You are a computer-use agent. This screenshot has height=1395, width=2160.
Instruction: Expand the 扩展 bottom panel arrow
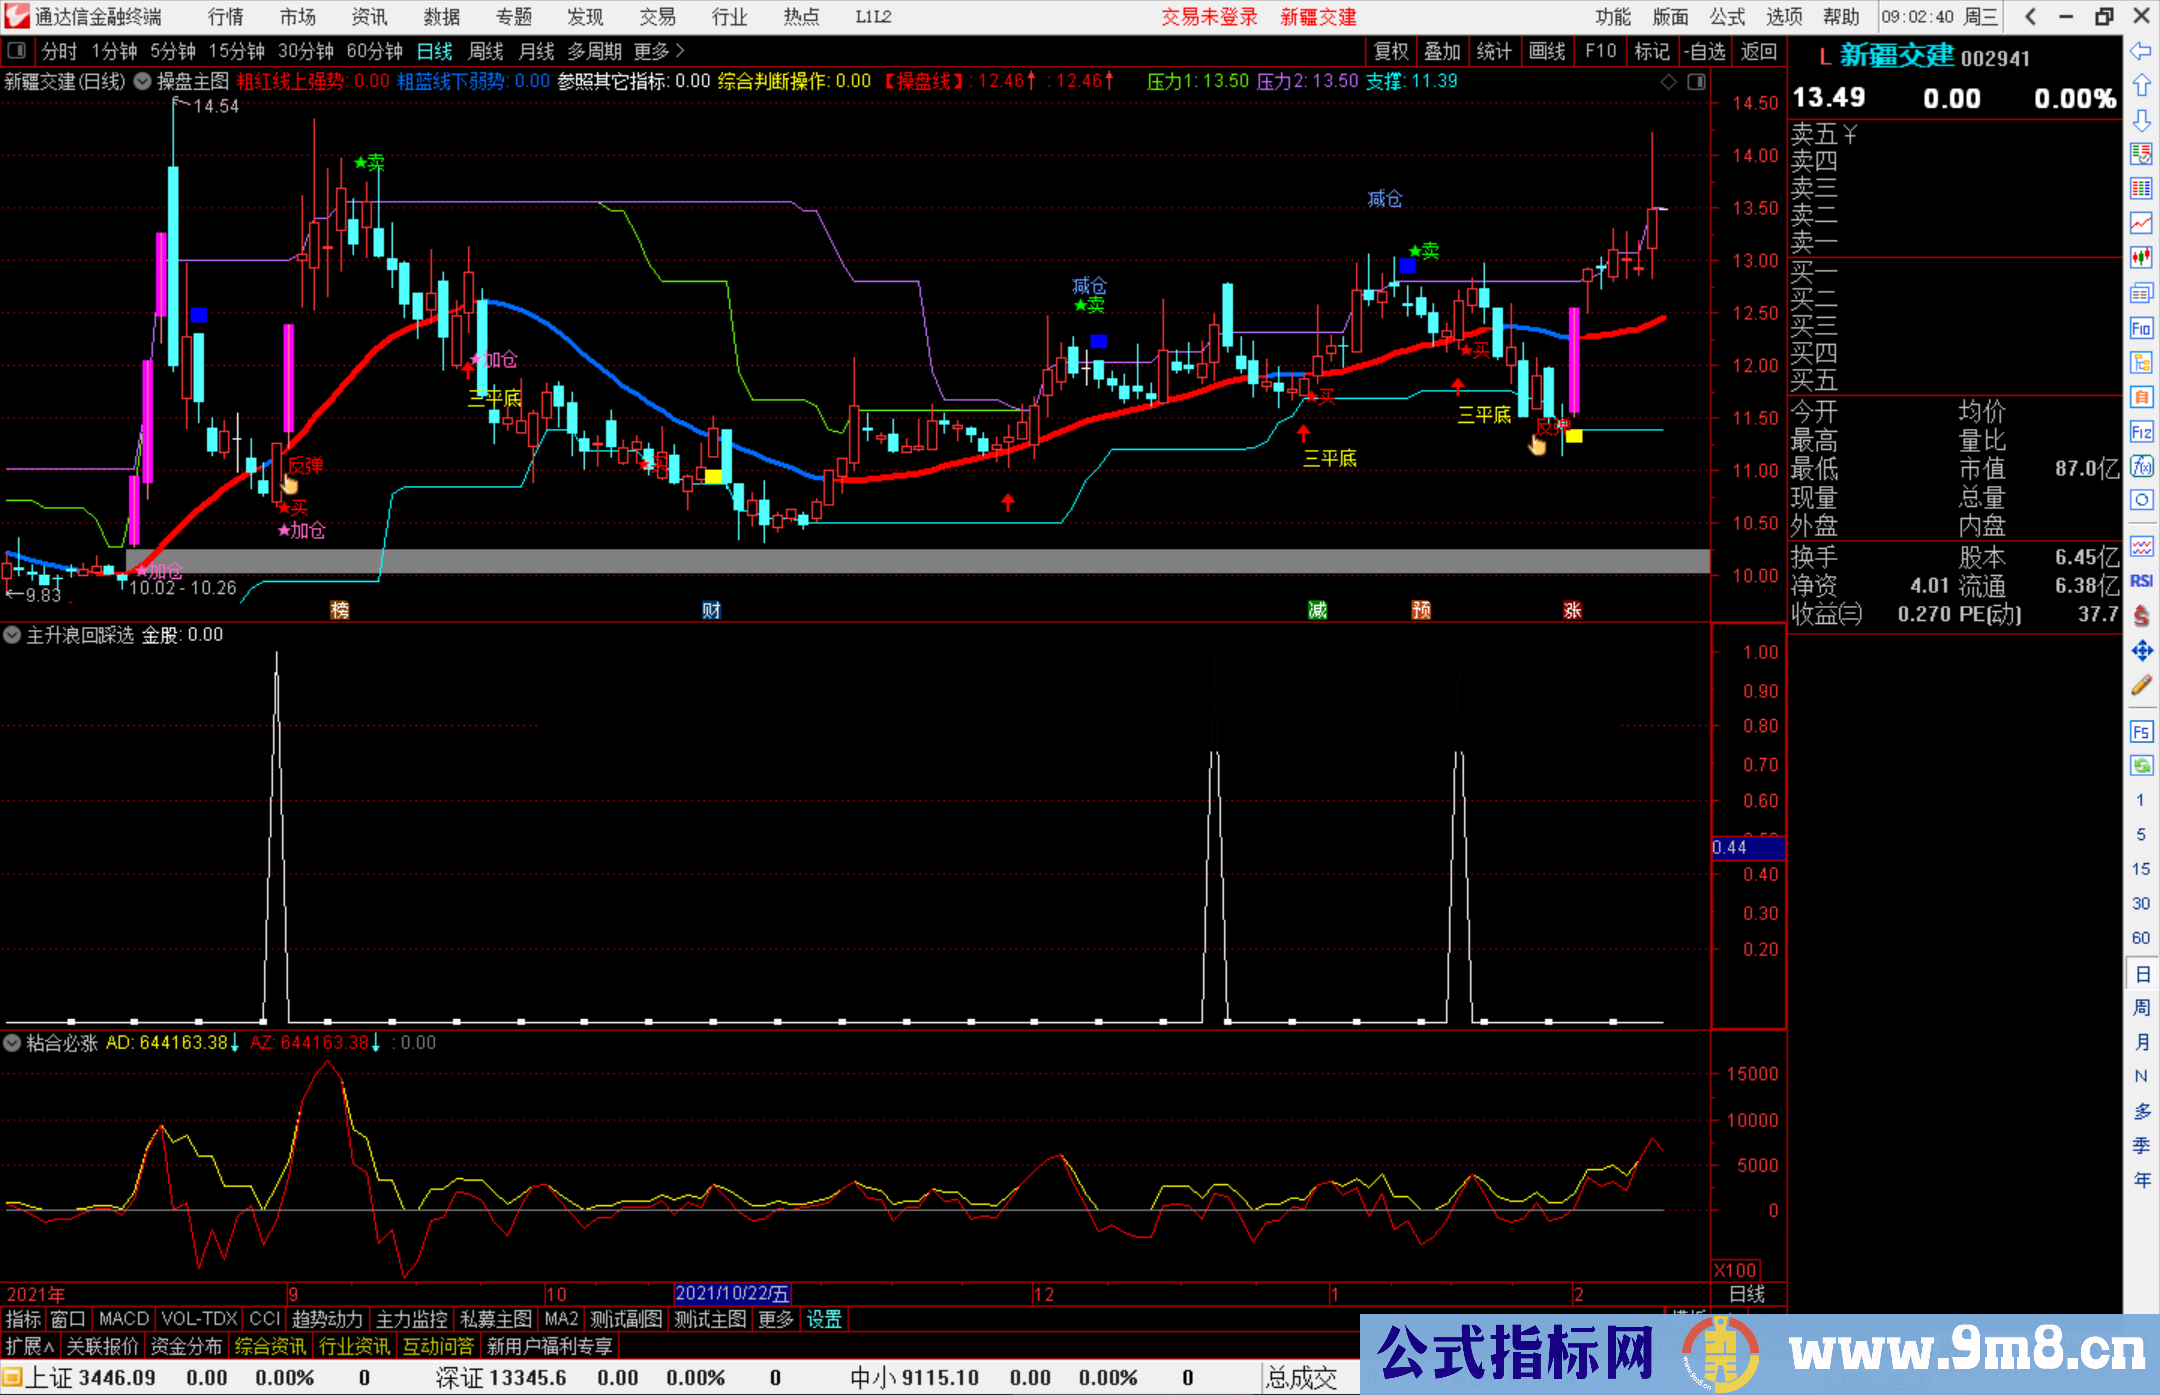click(30, 1346)
